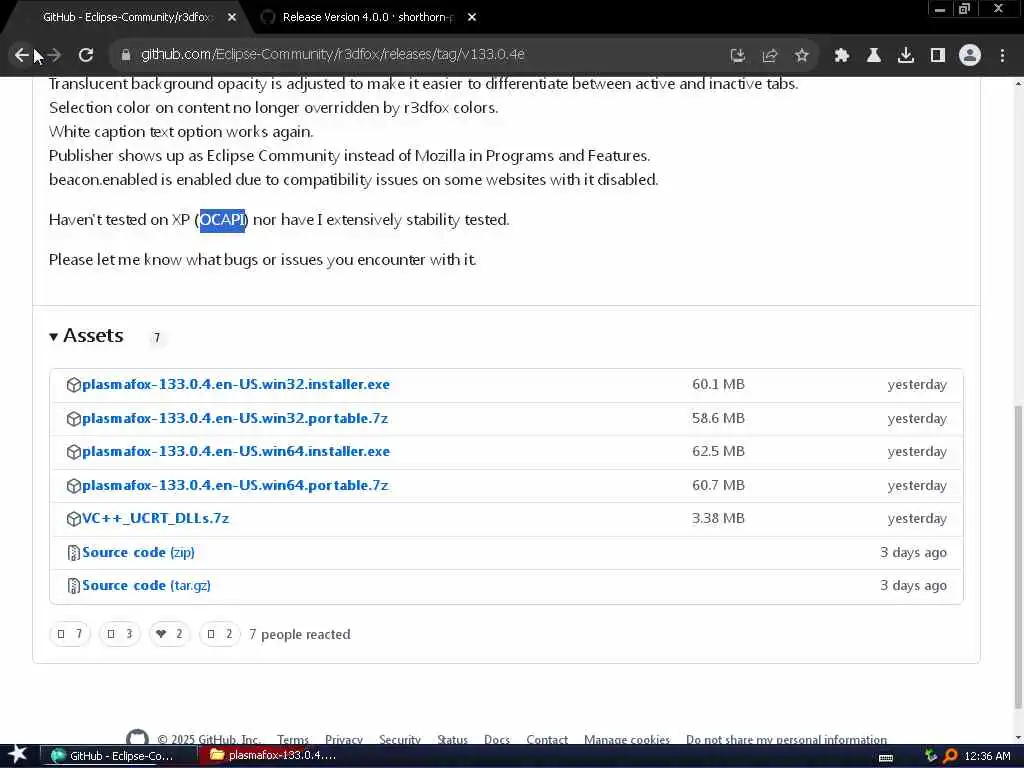The width and height of the screenshot is (1024, 768).
Task: Click the keyboard icon in system tray
Action: pos(886,758)
